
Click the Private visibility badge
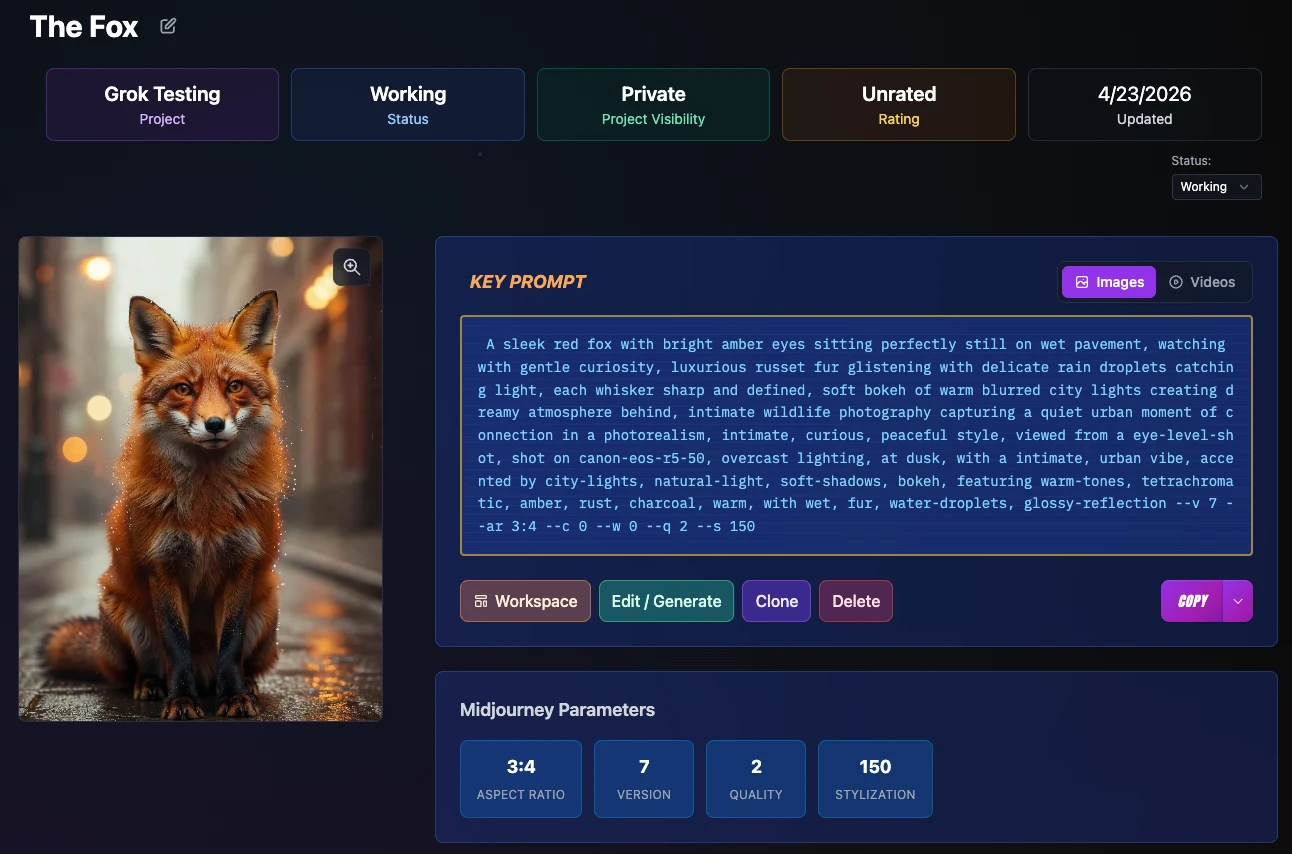(653, 104)
